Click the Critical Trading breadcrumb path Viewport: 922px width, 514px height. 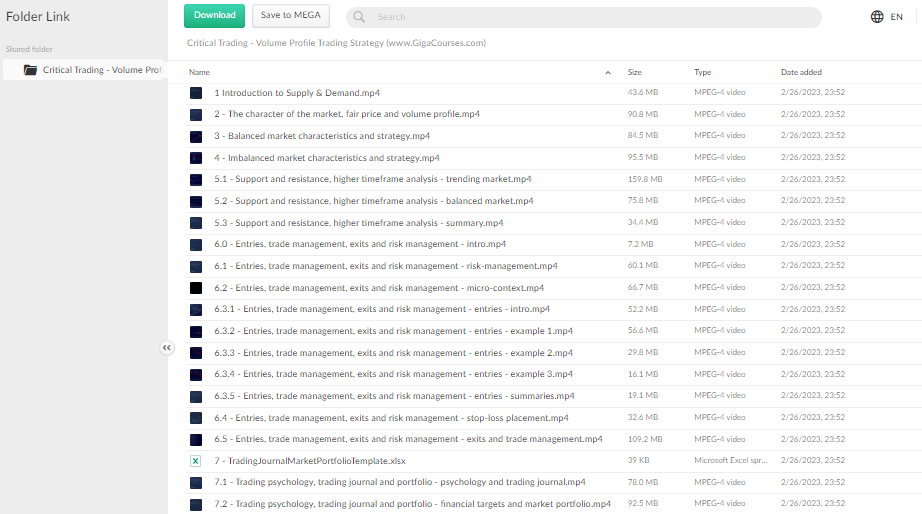click(336, 43)
